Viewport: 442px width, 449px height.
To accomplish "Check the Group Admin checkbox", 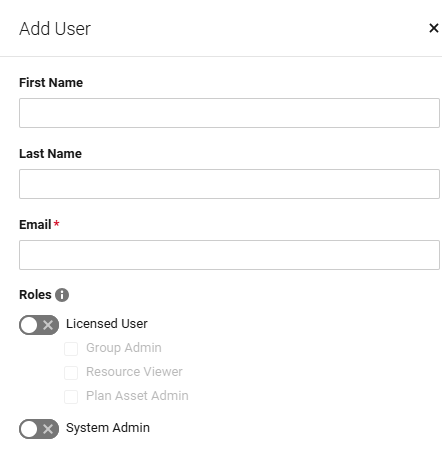I will (71, 349).
